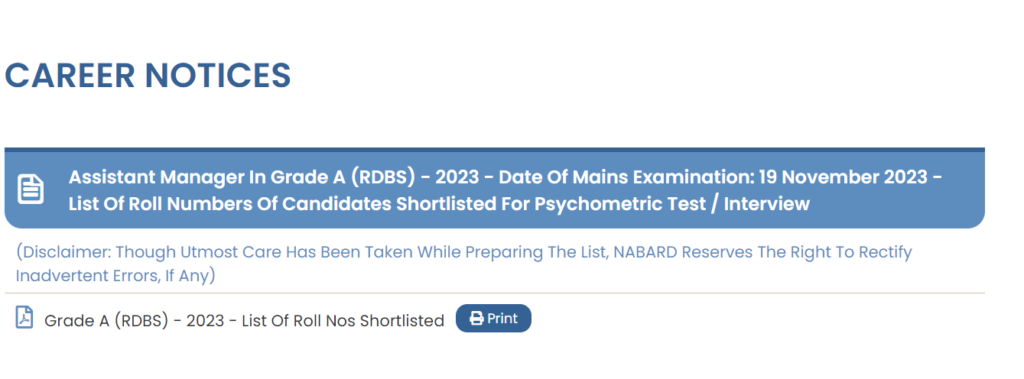The height and width of the screenshot is (379, 1024).
Task: Click the printer icon inside the Print button
Action: coord(477,319)
